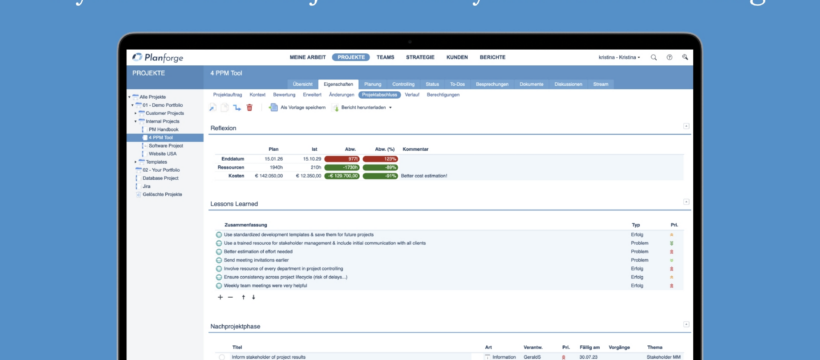820x360 pixels.
Task: Click the red trash delete icon
Action: coord(249,107)
